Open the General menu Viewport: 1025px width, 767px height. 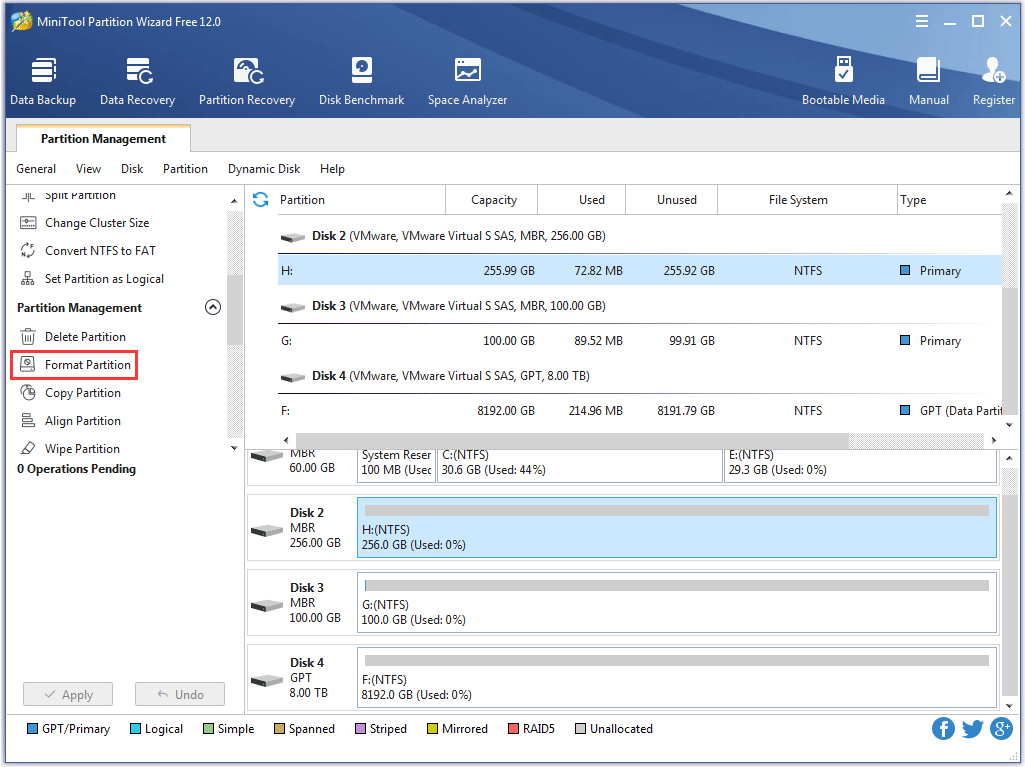36,169
